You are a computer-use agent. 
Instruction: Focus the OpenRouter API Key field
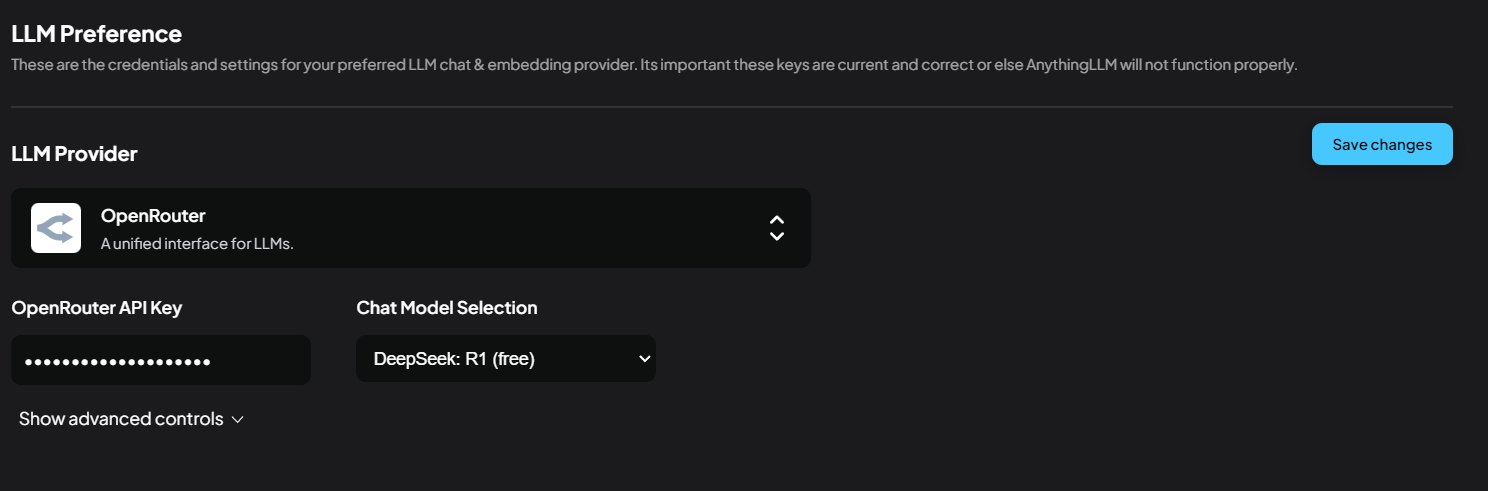pos(160,360)
